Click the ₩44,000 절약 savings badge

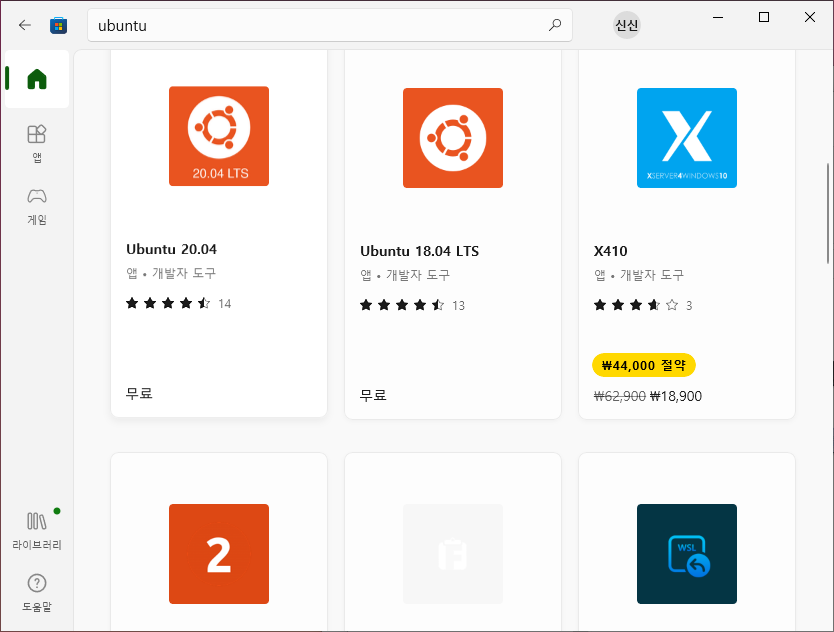[644, 365]
